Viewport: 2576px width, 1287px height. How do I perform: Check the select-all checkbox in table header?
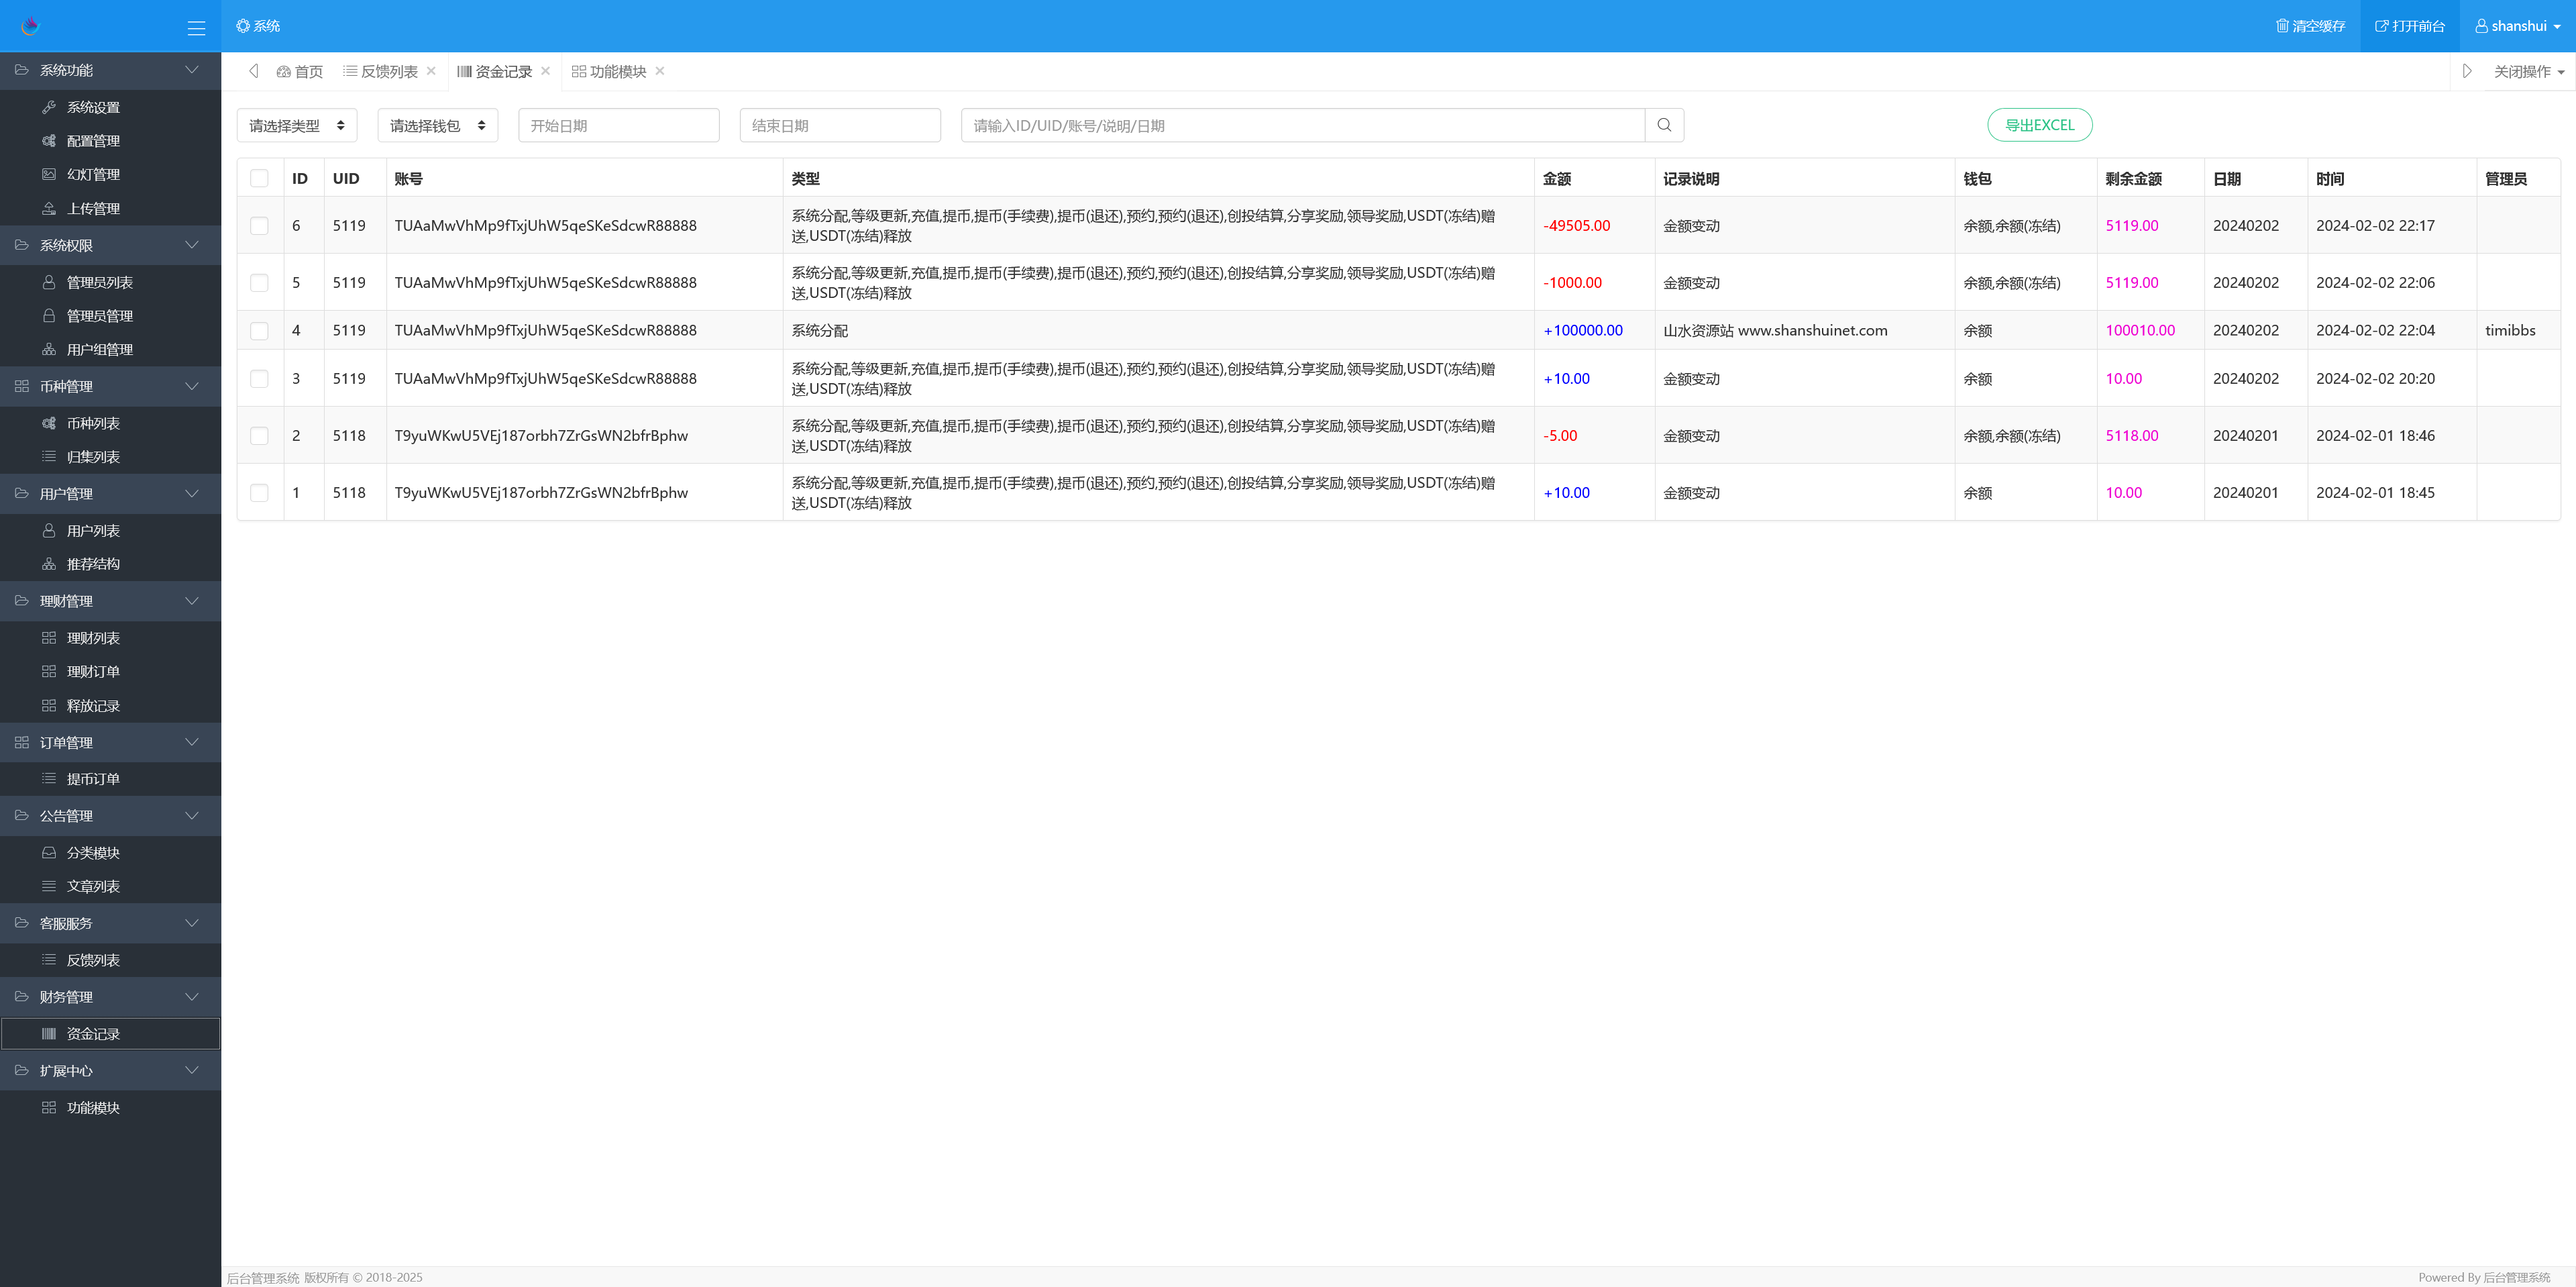[x=260, y=178]
